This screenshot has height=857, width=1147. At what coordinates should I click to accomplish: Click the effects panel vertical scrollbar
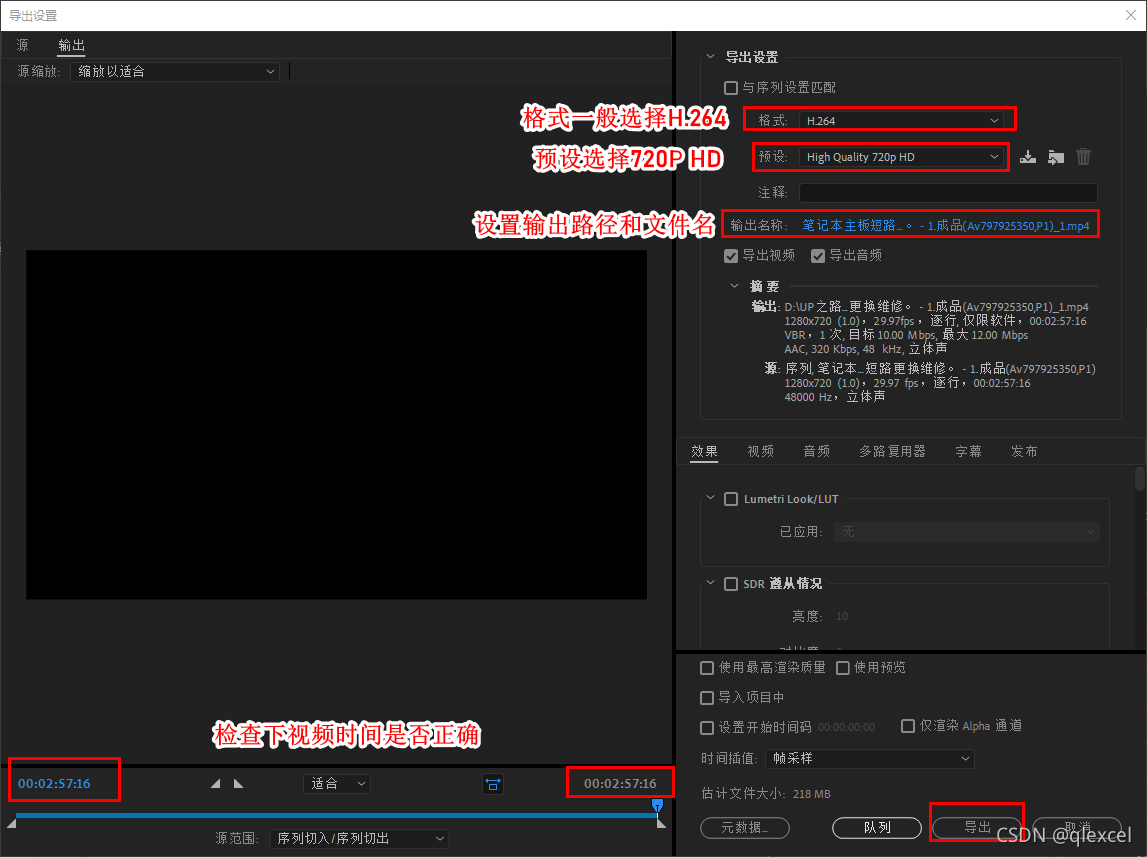tap(1140, 479)
